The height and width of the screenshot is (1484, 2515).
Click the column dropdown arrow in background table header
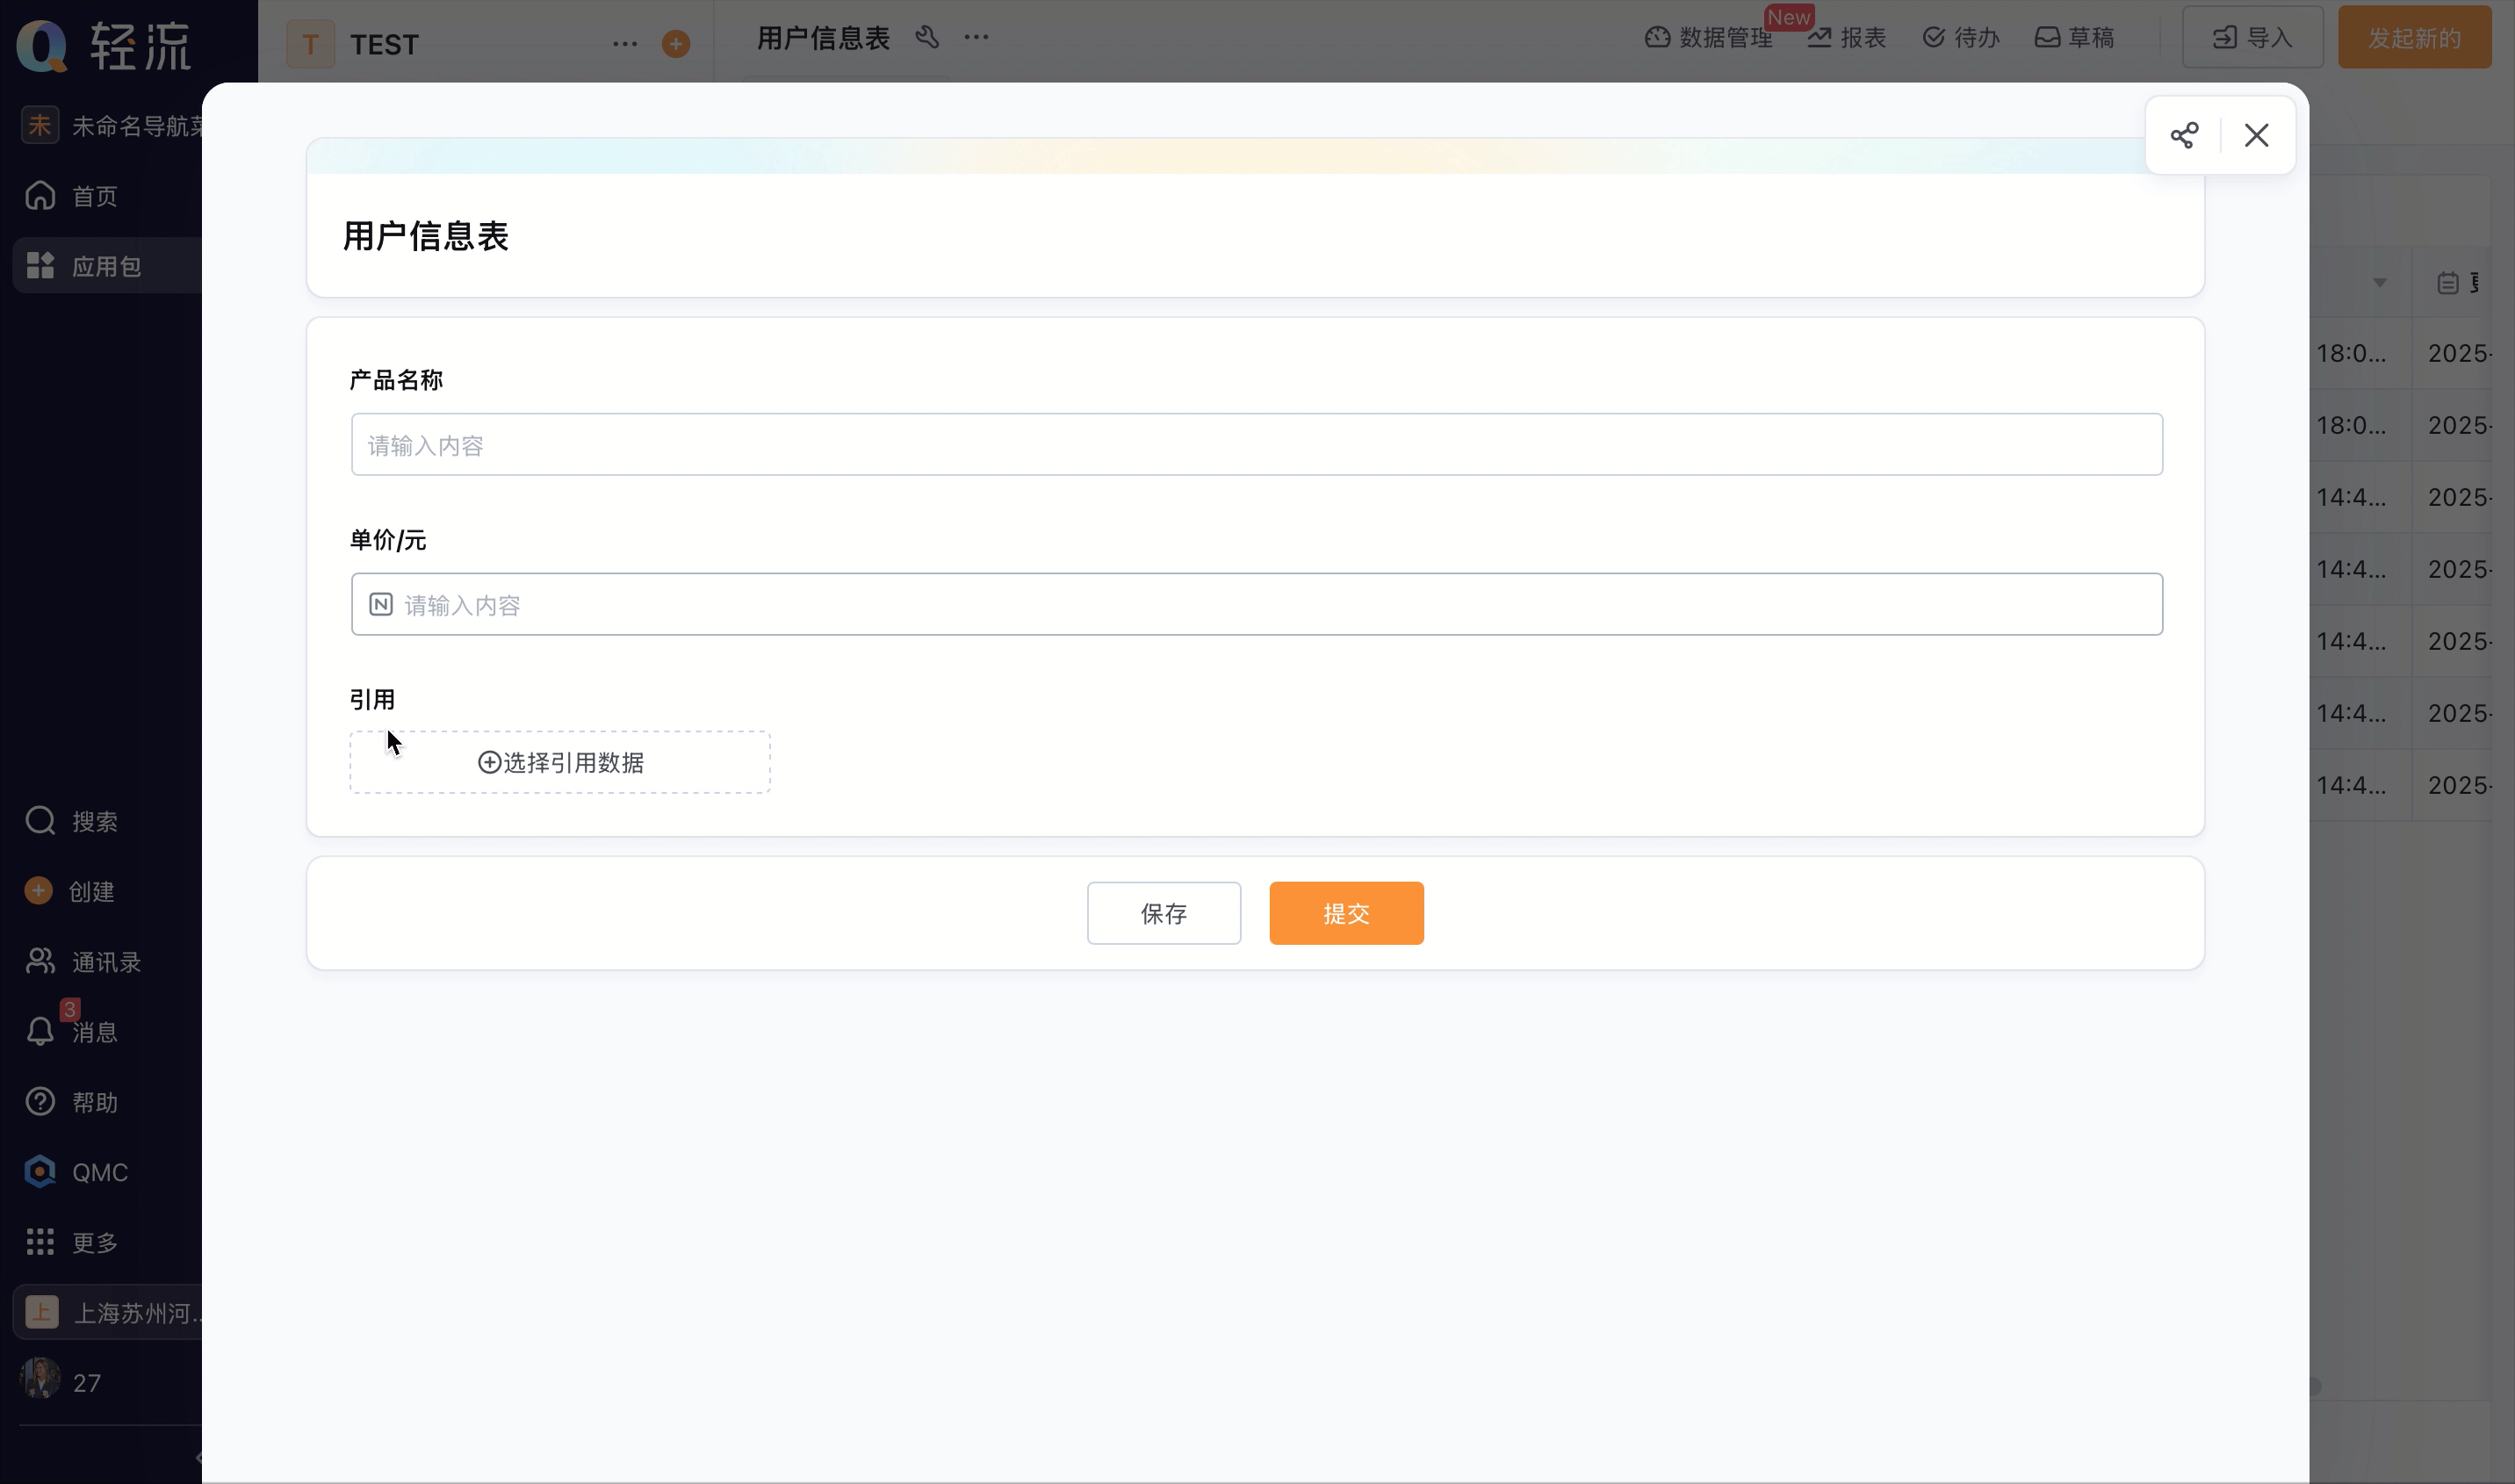2380,283
